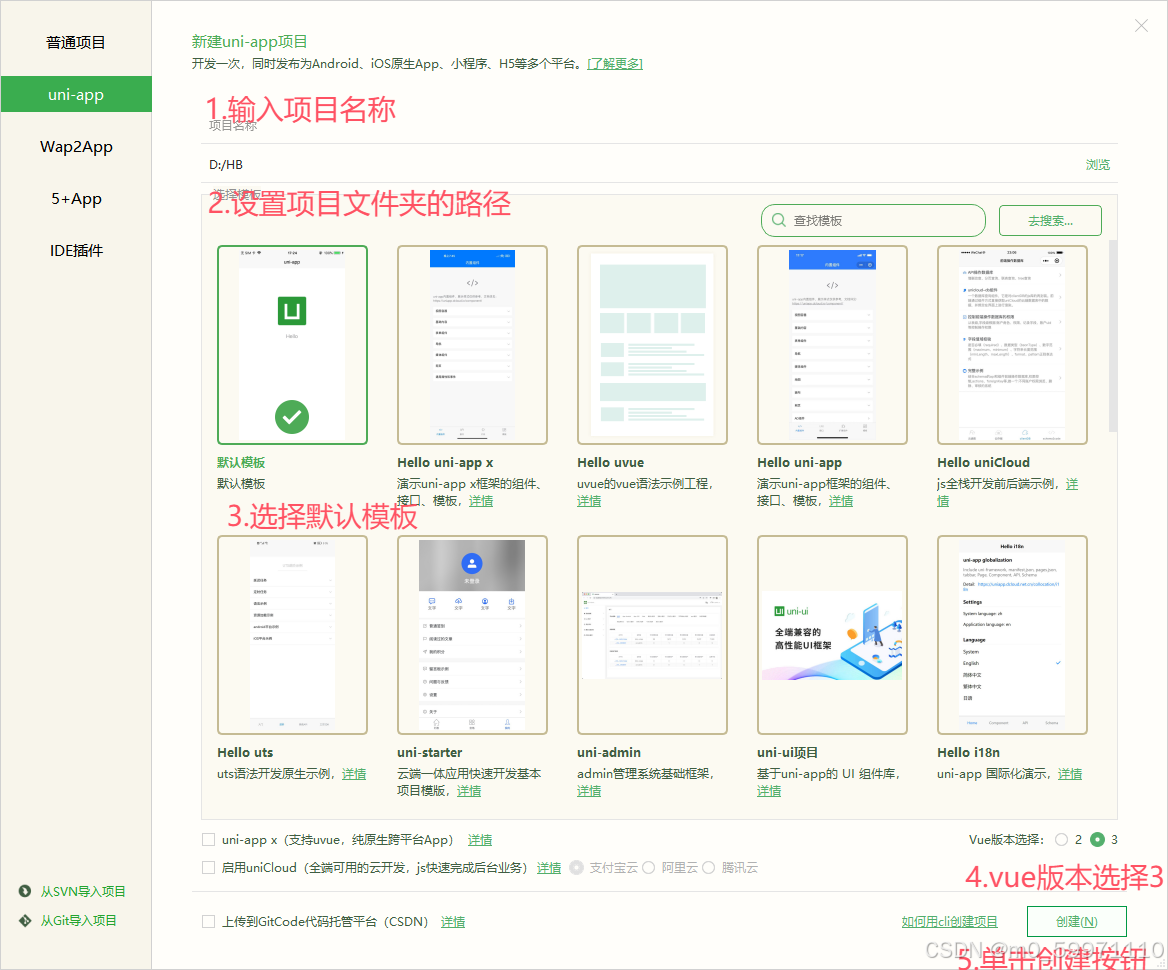
Task: Open 详情 link for Hello uts
Action: coord(354,773)
